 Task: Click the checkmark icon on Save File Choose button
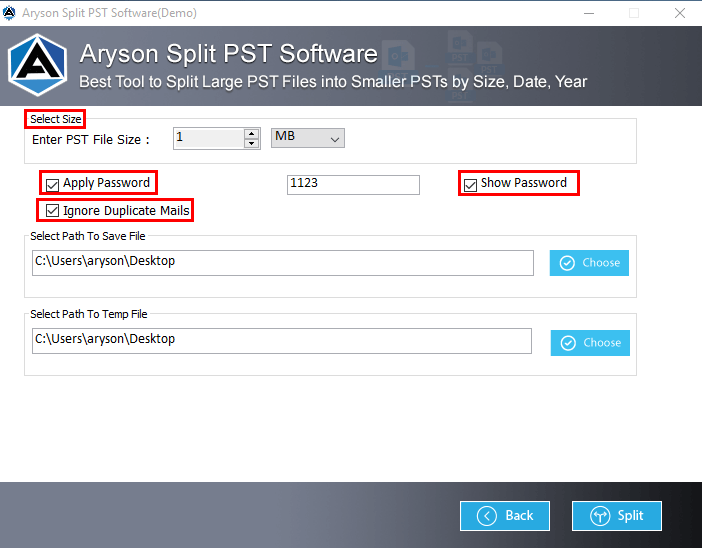567,263
